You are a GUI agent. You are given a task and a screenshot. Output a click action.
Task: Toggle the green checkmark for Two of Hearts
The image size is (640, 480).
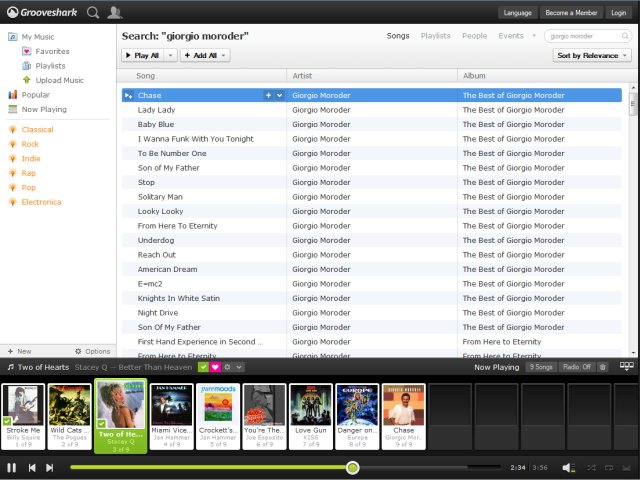203,367
